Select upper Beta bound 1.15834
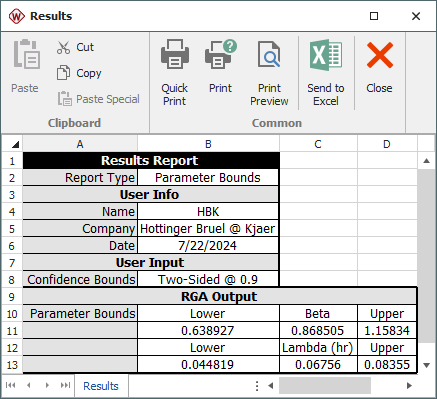The height and width of the screenshot is (399, 437). click(x=387, y=331)
